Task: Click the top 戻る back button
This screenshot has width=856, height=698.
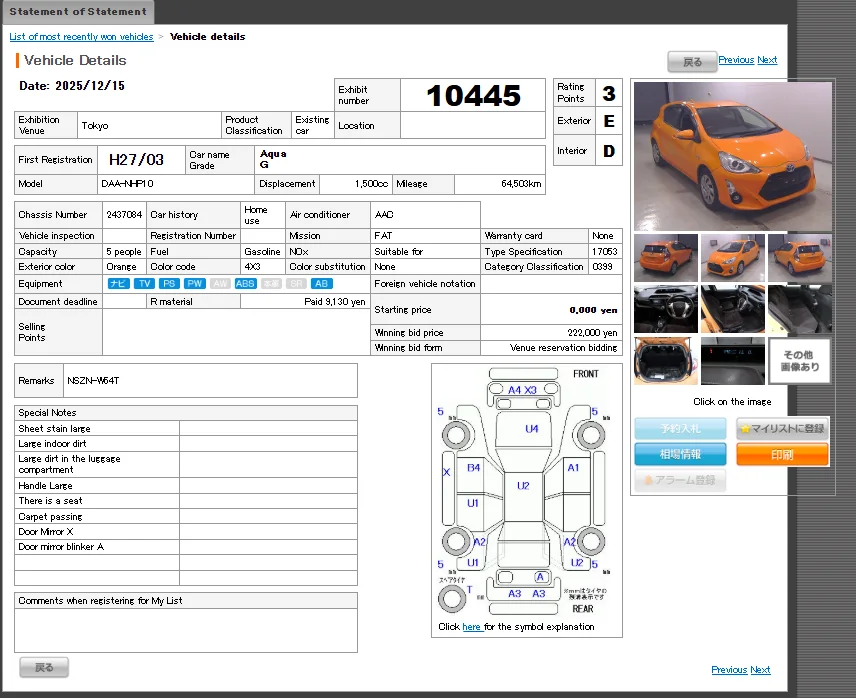Action: click(x=692, y=62)
